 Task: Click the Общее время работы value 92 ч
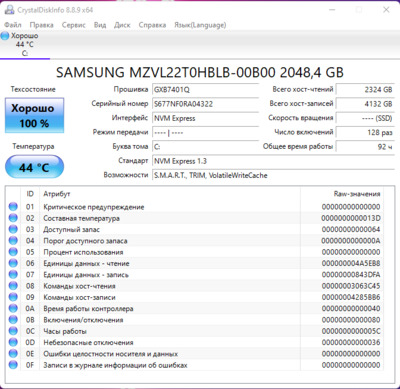click(365, 147)
